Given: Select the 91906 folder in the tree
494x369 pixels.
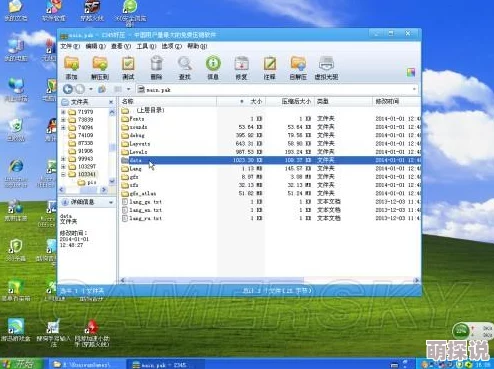Looking at the screenshot, I should click(81, 151).
